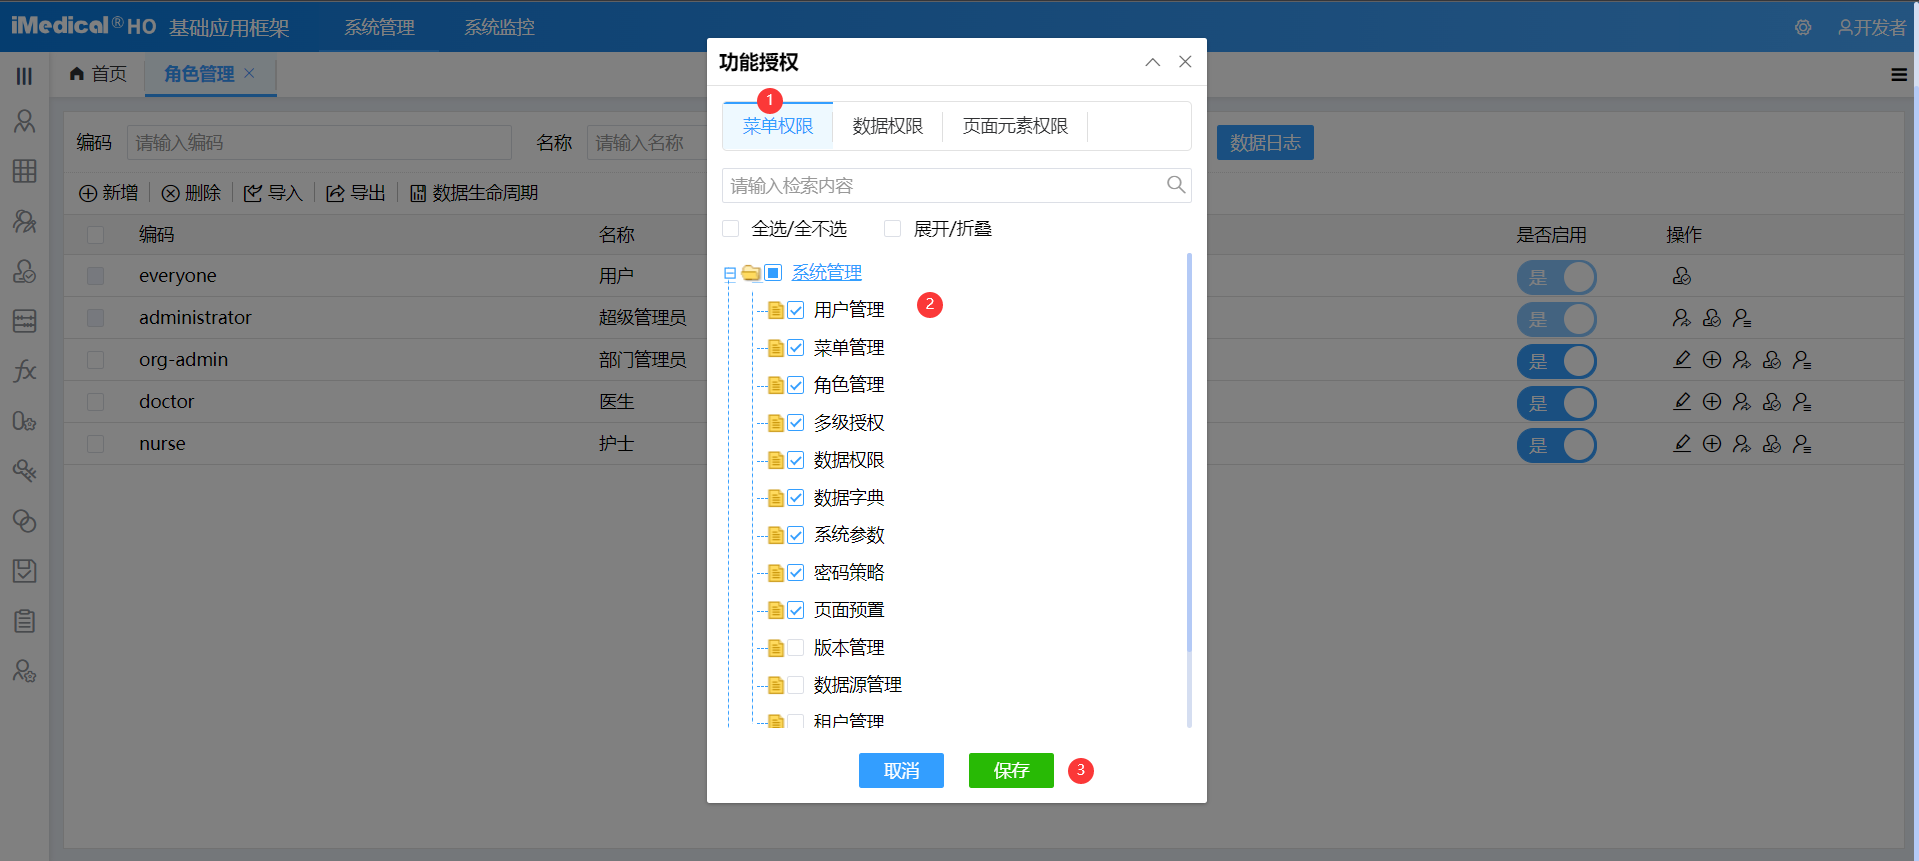This screenshot has height=861, width=1919.
Task: Click the green 保存 button
Action: (1011, 770)
